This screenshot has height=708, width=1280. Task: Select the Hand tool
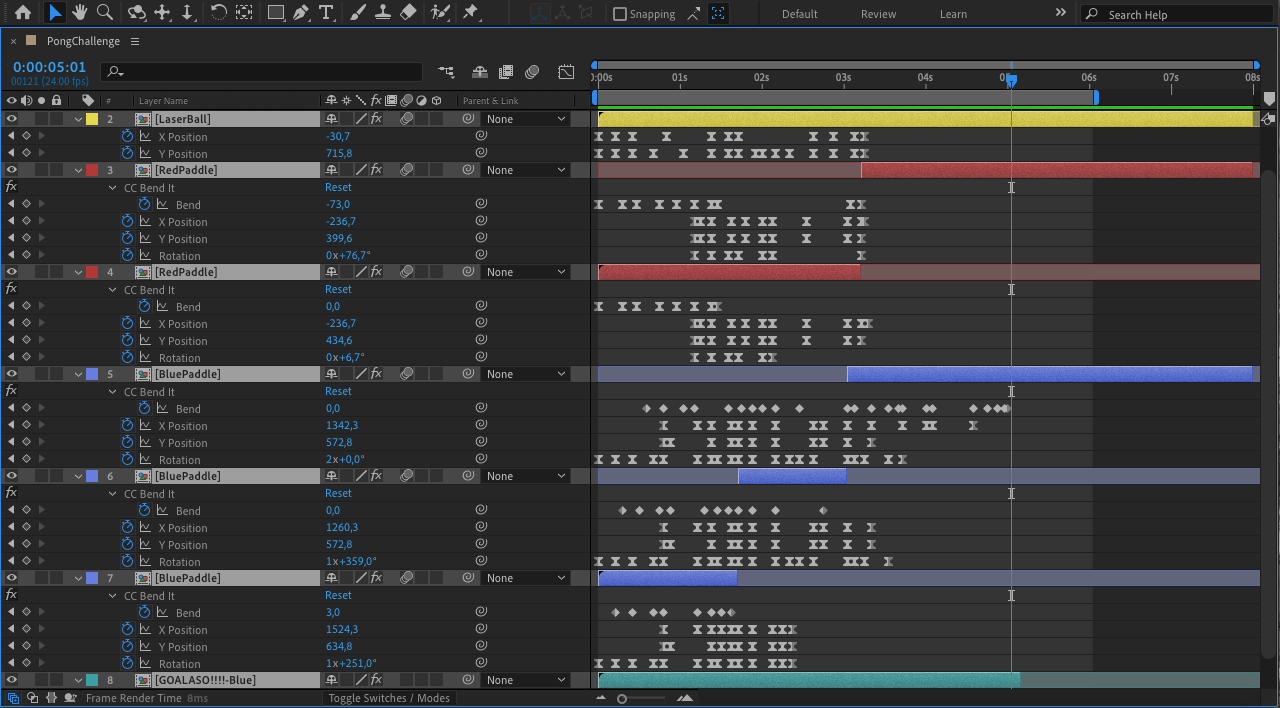pyautogui.click(x=80, y=13)
